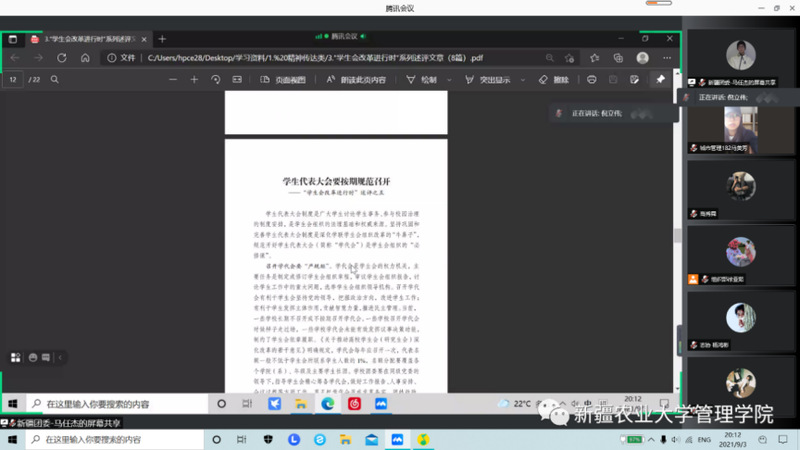The height and width of the screenshot is (450, 800).
Task: Zoom in the PDF with plus icon
Action: coord(194,79)
